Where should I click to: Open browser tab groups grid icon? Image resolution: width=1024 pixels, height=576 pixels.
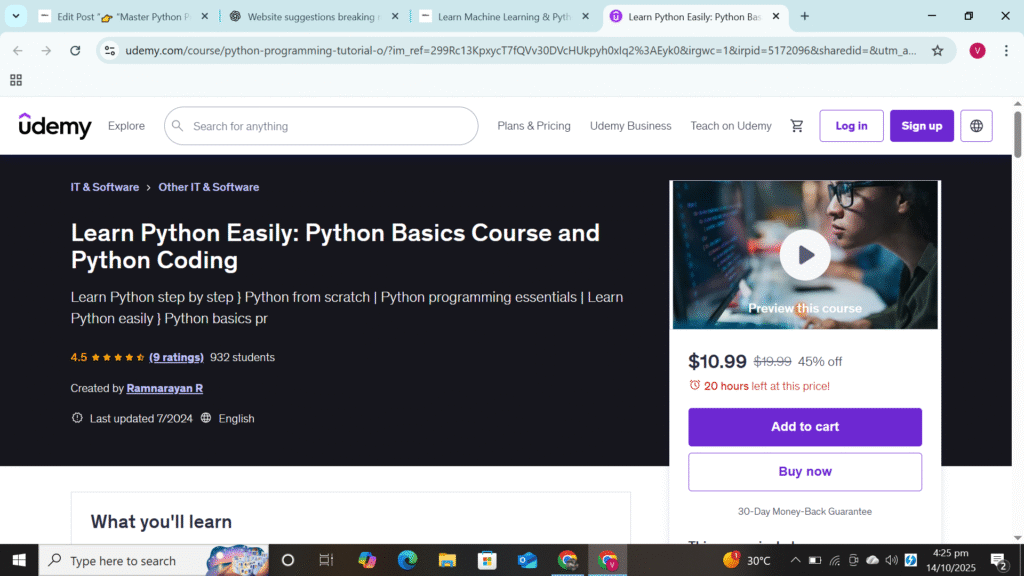coord(16,80)
